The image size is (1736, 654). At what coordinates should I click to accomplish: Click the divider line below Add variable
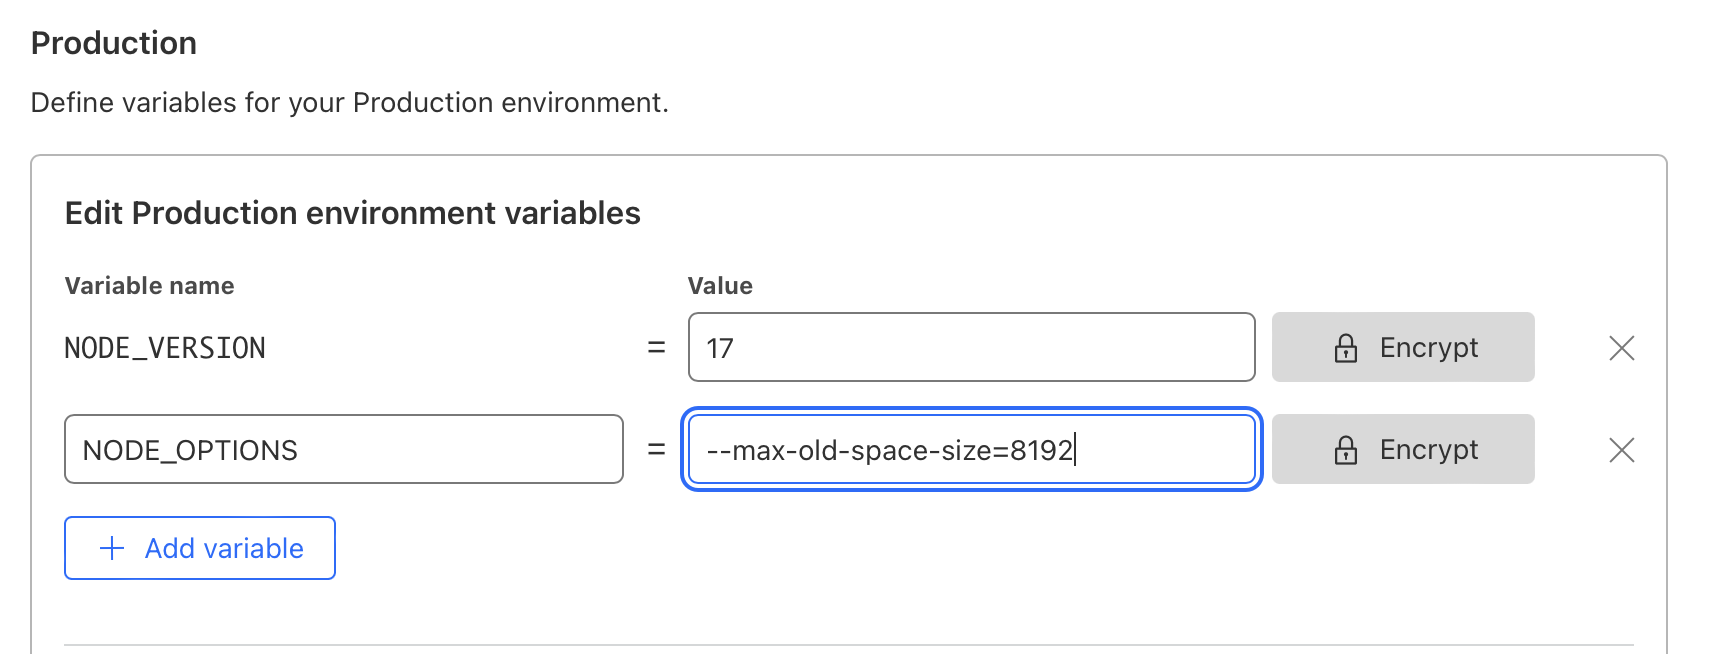coord(848,645)
